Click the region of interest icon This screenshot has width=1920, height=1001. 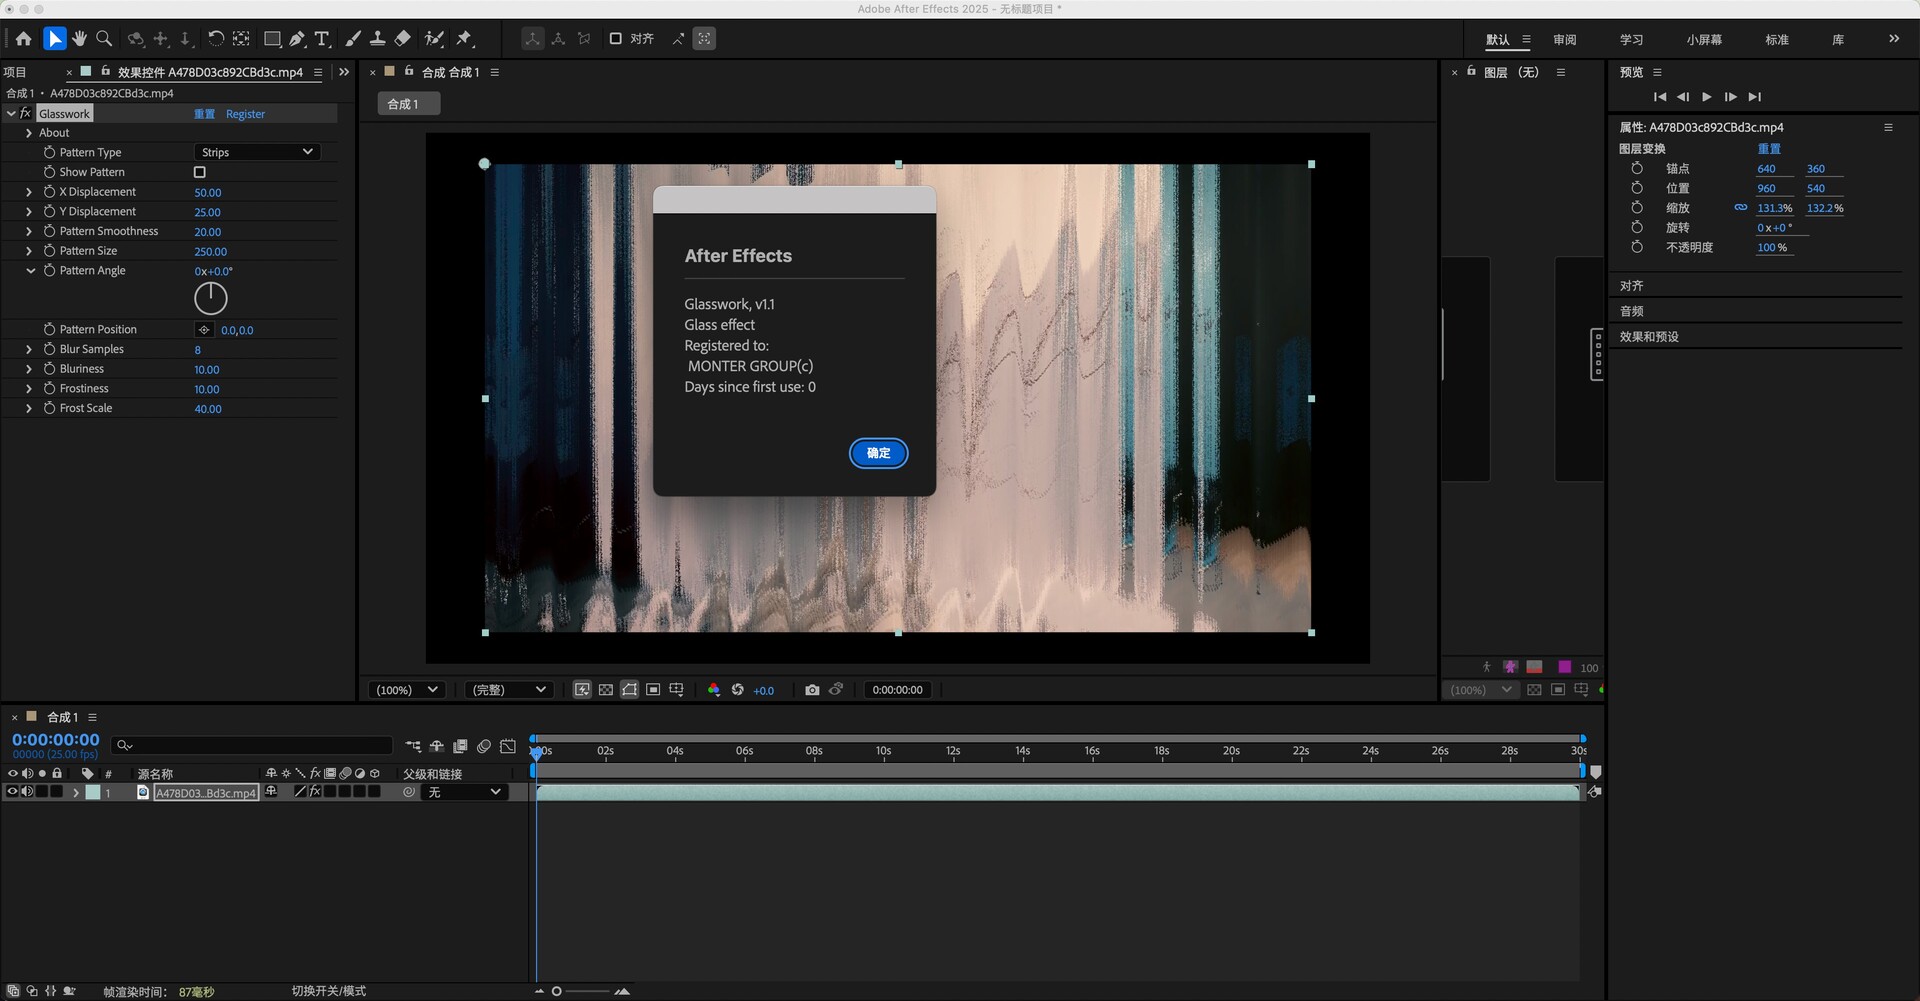pos(653,690)
